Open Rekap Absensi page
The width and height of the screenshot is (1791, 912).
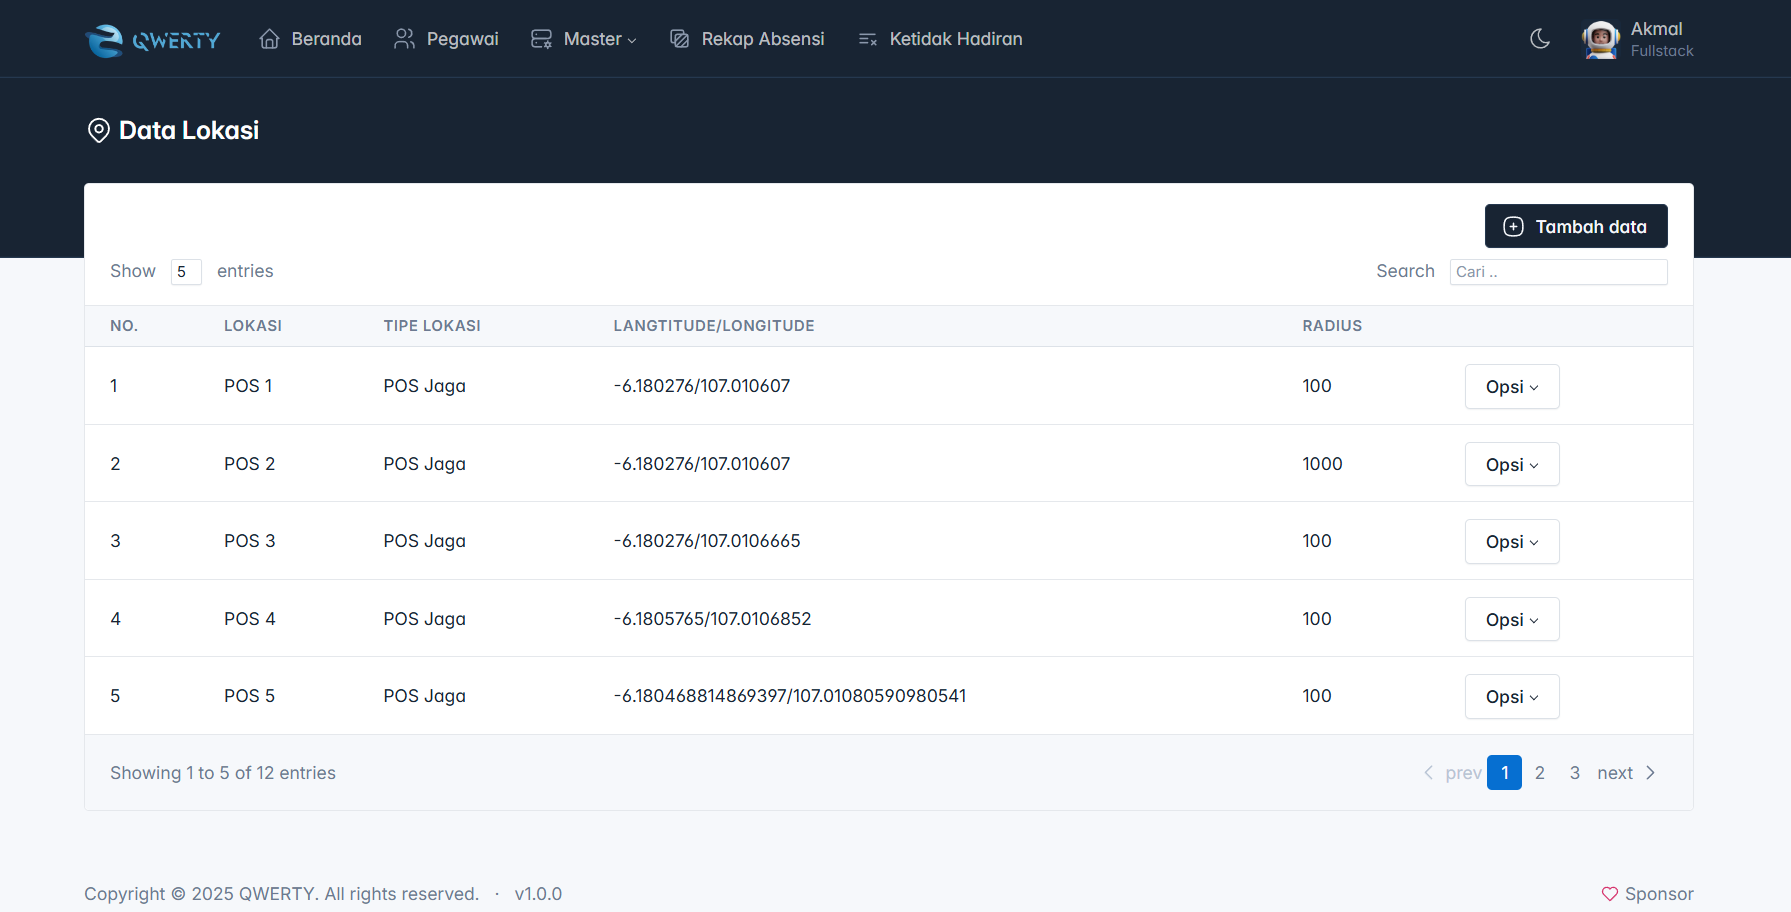pyautogui.click(x=747, y=39)
